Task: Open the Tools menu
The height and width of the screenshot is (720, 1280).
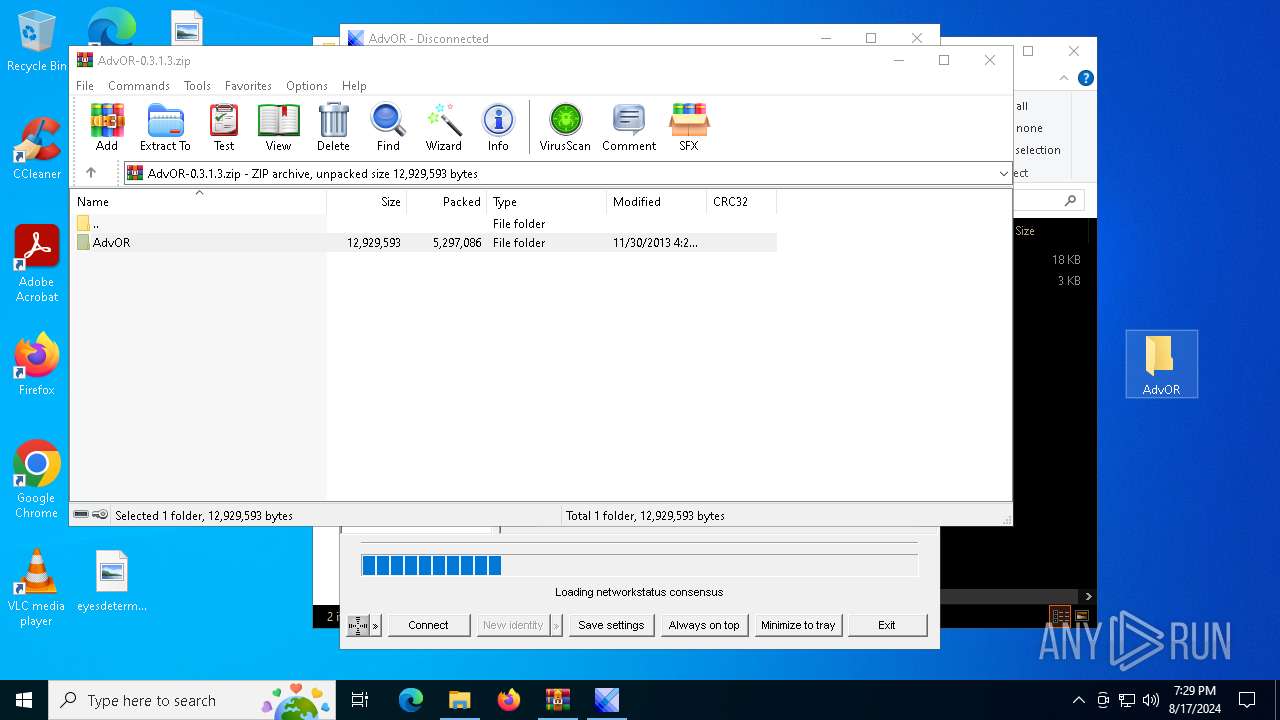Action: [x=197, y=86]
